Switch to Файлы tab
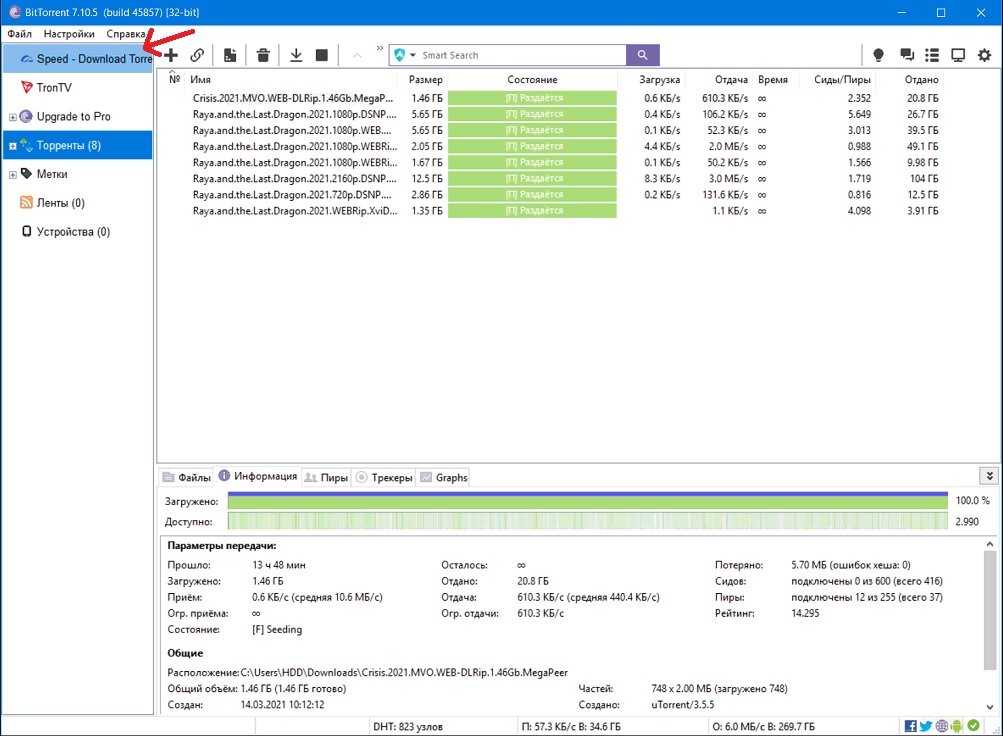This screenshot has width=1003, height=737. 186,477
